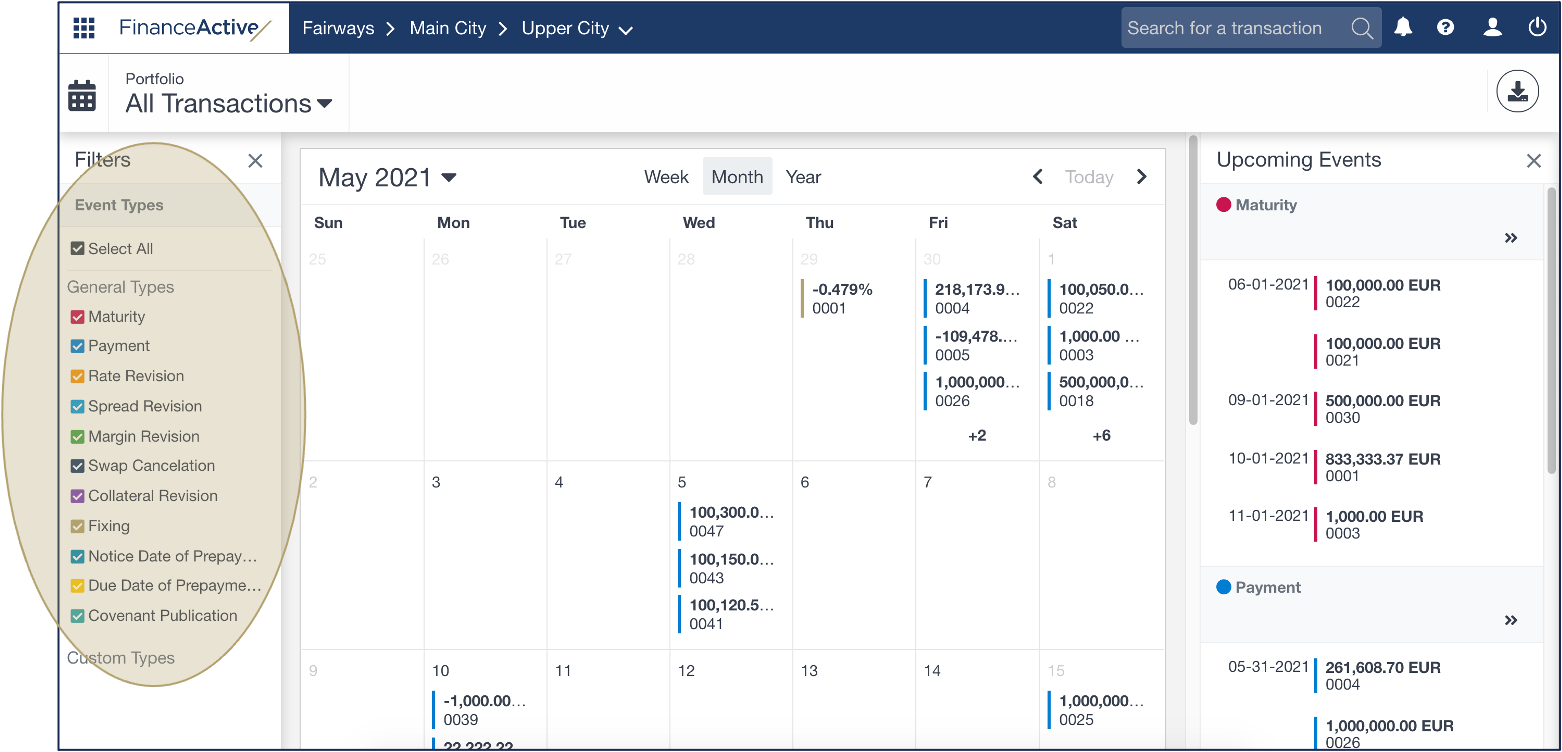Image resolution: width=1562 pixels, height=752 pixels.
Task: Uncheck the Maturity event type checkbox
Action: pyautogui.click(x=78, y=317)
